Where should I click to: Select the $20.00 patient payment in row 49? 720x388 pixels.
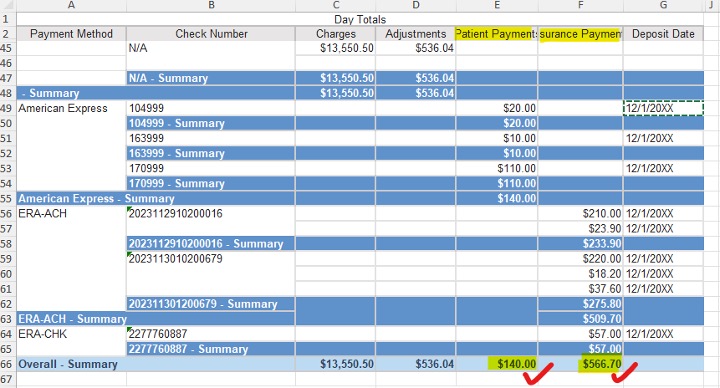click(496, 108)
